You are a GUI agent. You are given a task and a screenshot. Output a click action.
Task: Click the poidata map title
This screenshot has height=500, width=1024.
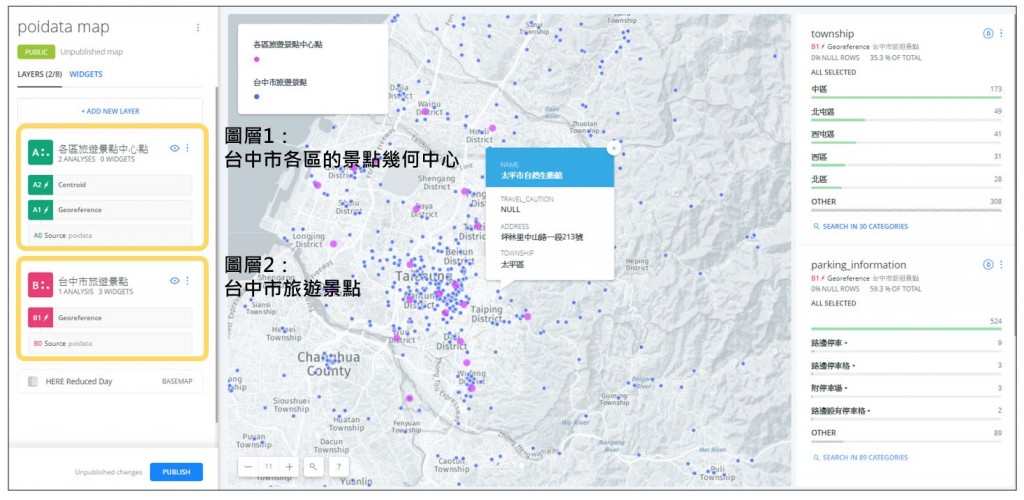point(63,27)
